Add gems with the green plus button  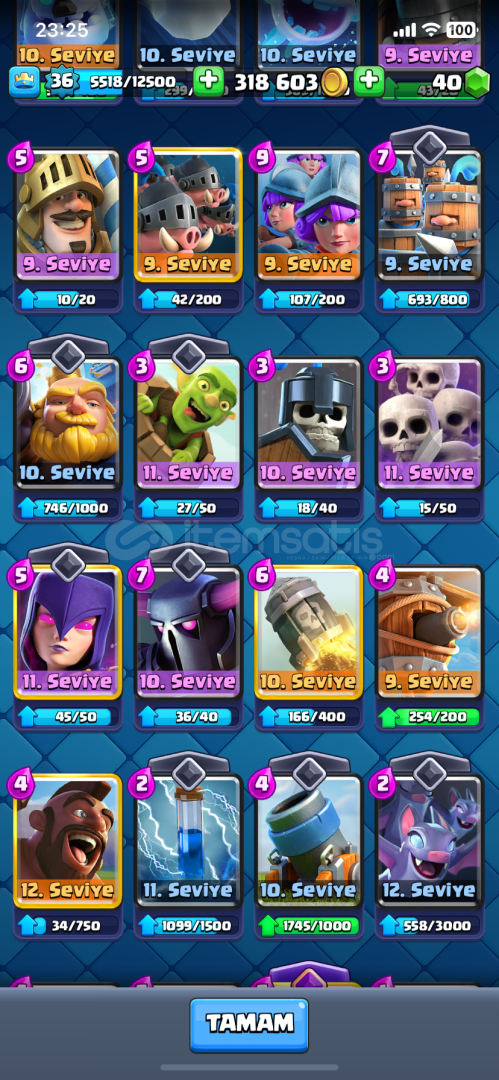click(x=369, y=82)
